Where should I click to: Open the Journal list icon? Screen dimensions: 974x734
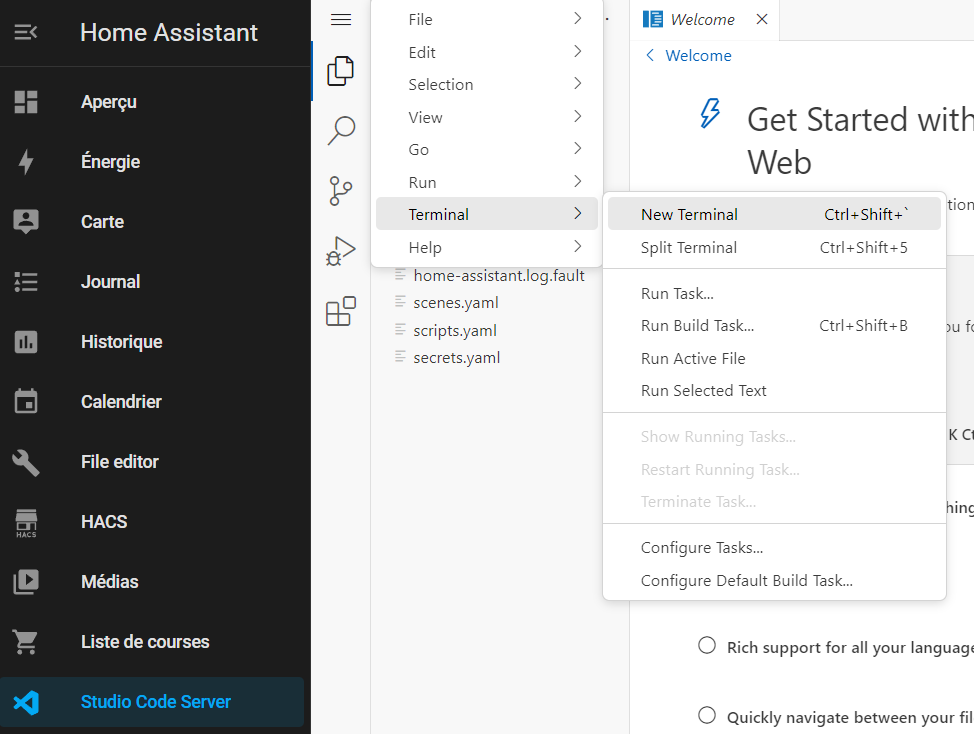point(26,282)
